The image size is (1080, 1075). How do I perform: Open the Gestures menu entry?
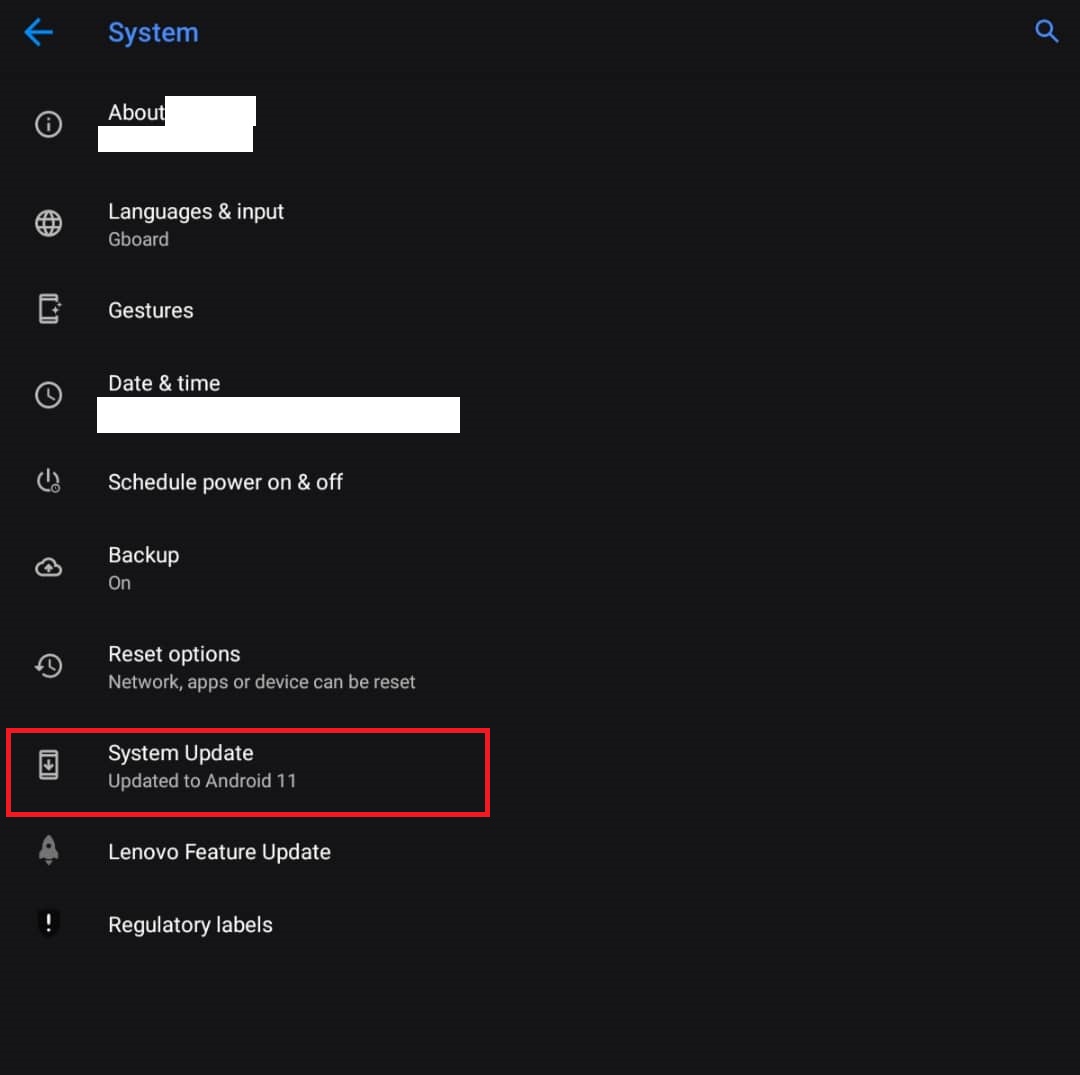151,310
